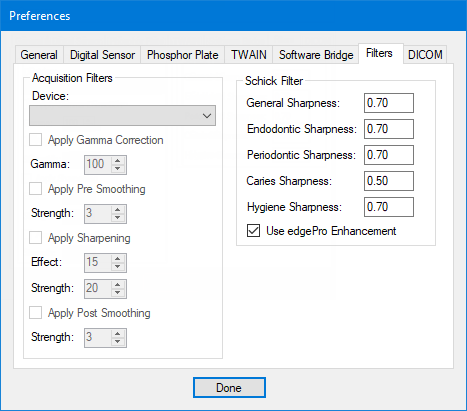
Task: Uncheck Use edgePro Enhancement
Action: click(253, 231)
